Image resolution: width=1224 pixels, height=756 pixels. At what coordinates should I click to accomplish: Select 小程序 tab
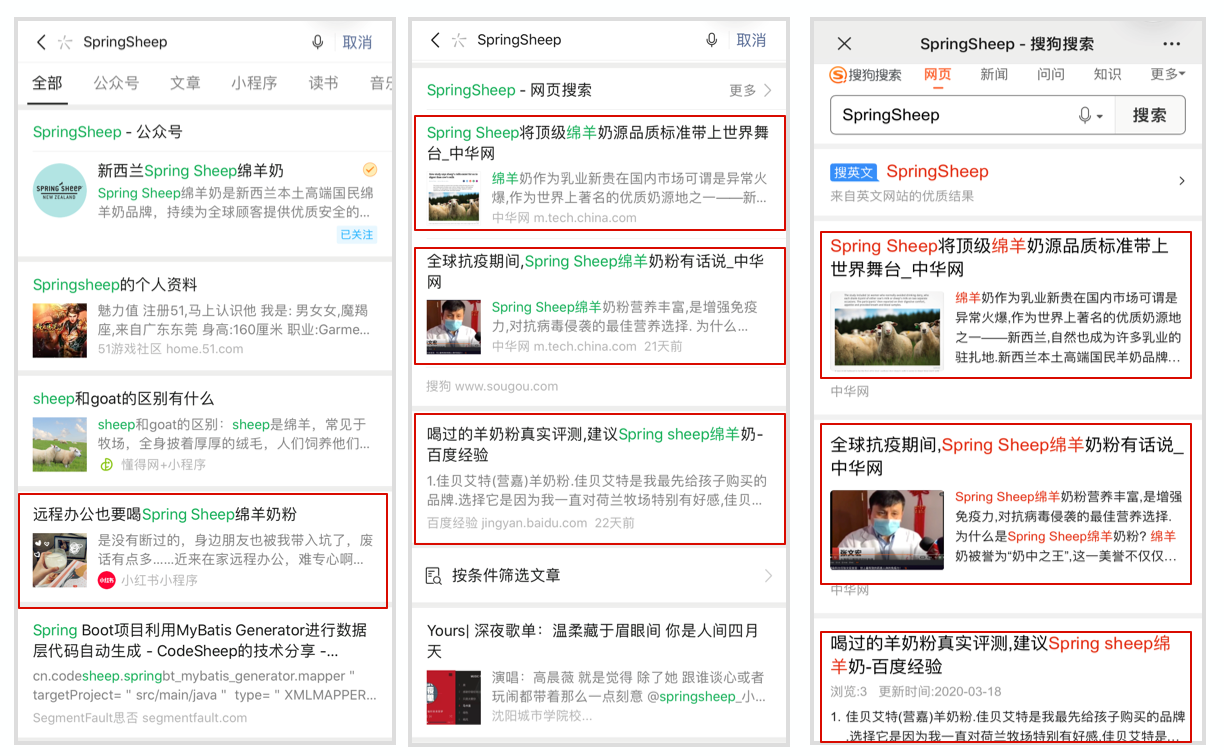pos(254,83)
